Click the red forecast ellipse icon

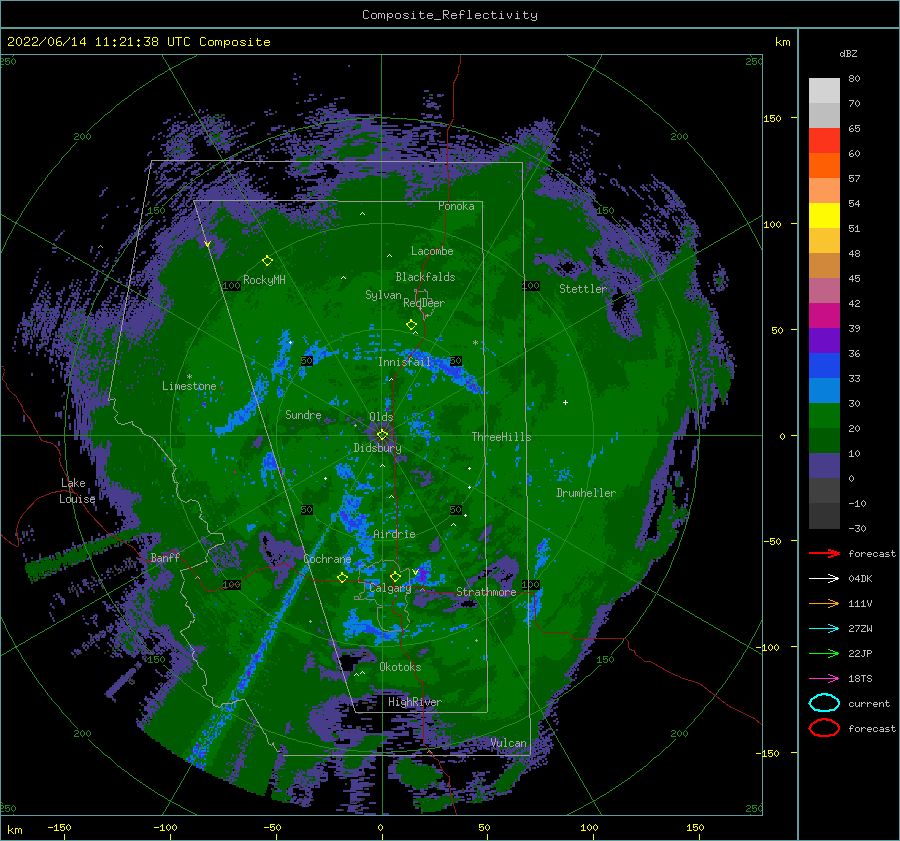[824, 728]
